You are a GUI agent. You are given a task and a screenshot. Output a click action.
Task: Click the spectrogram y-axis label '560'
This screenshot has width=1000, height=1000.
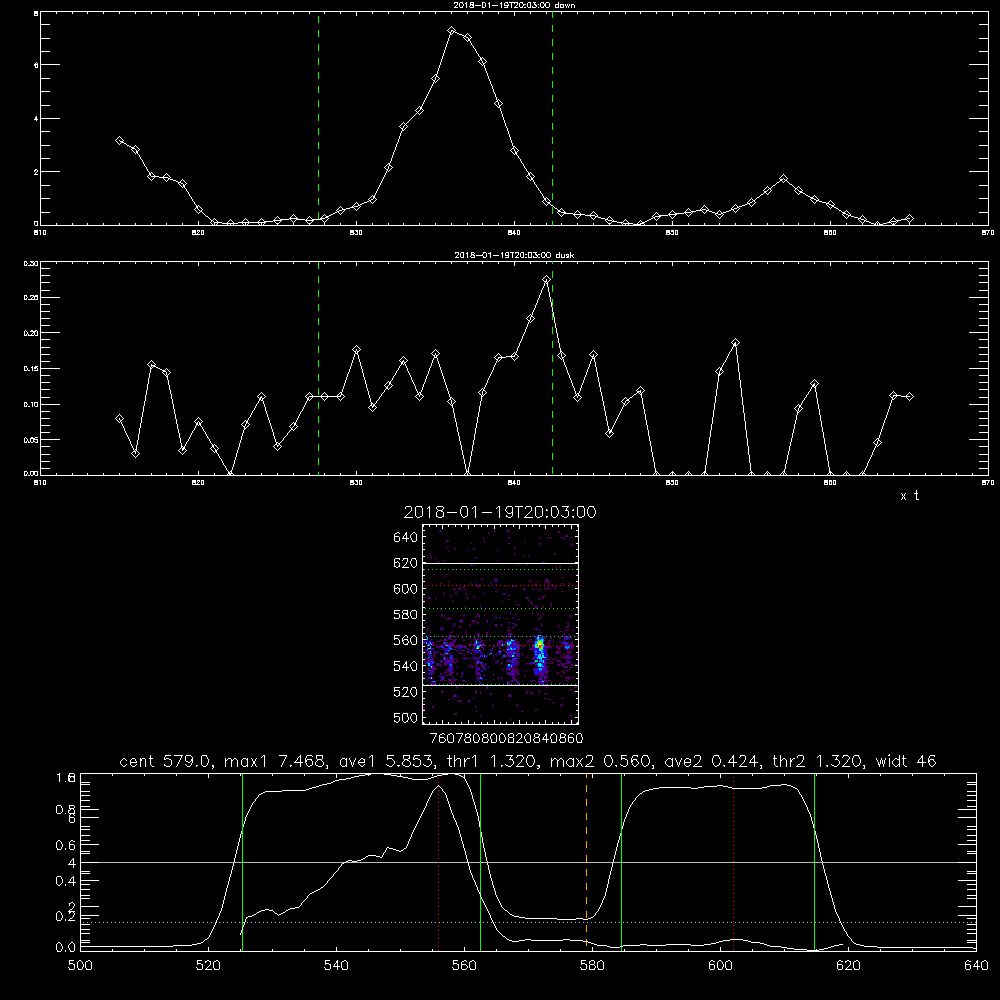click(406, 640)
